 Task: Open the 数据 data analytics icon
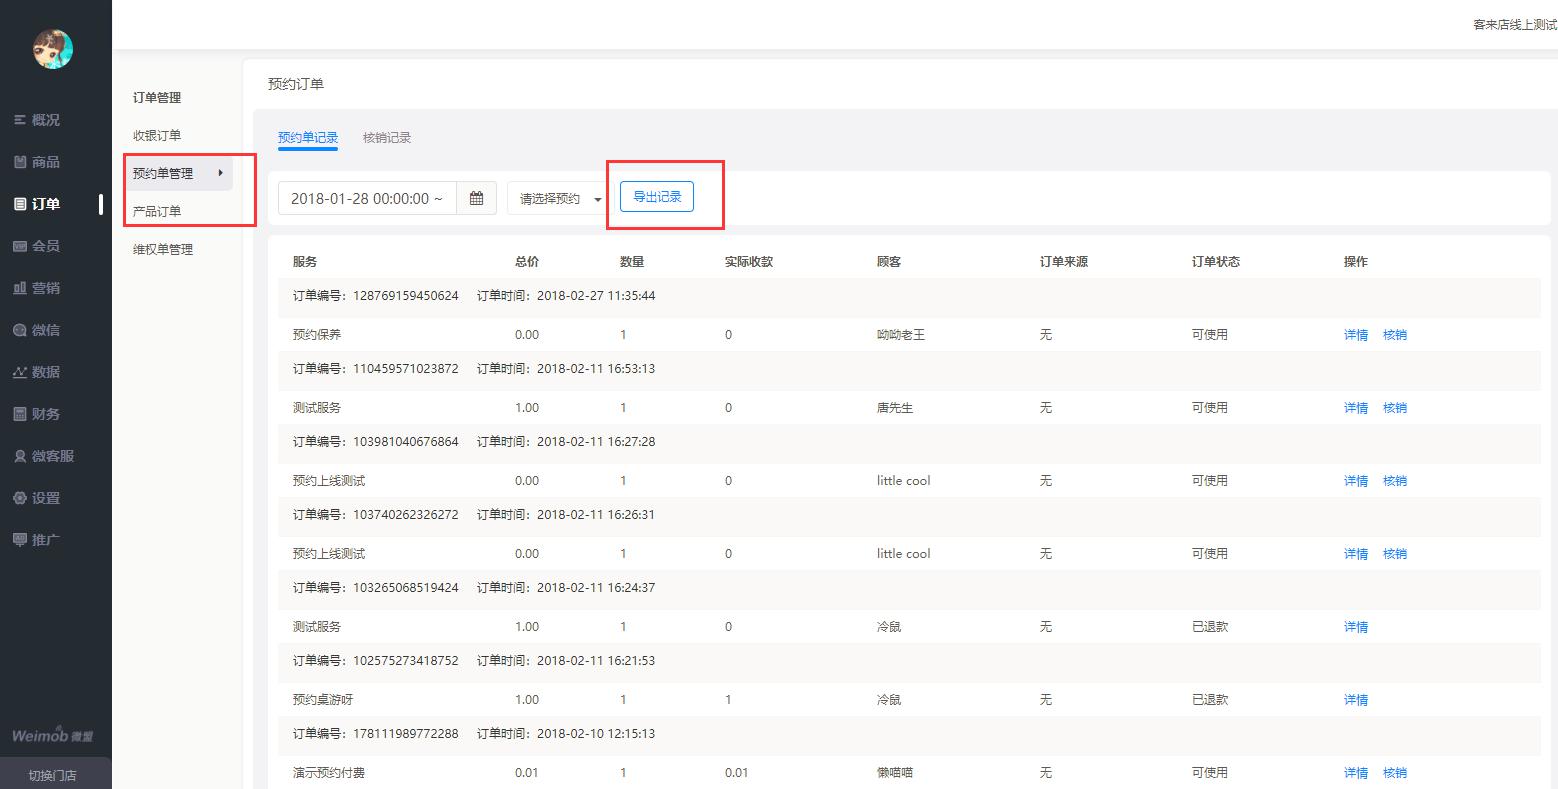click(x=20, y=372)
